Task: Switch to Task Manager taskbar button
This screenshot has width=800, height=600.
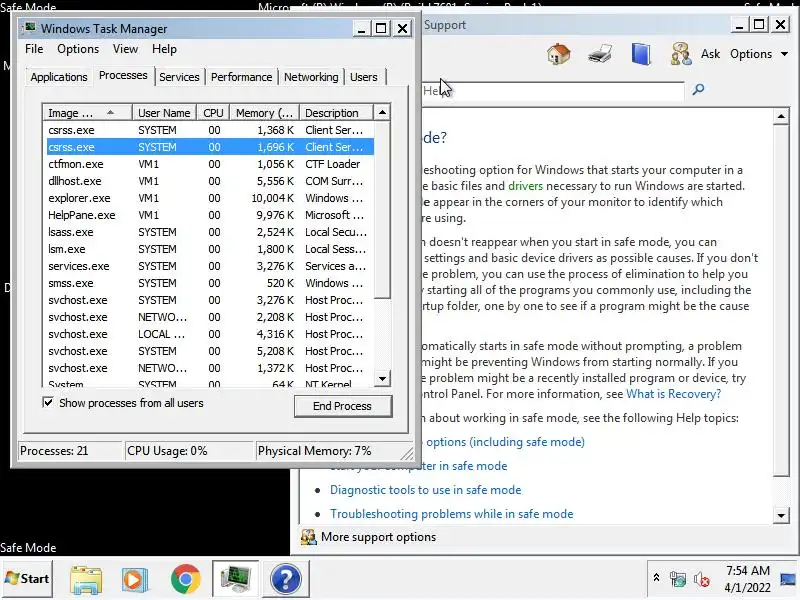Action: click(235, 579)
